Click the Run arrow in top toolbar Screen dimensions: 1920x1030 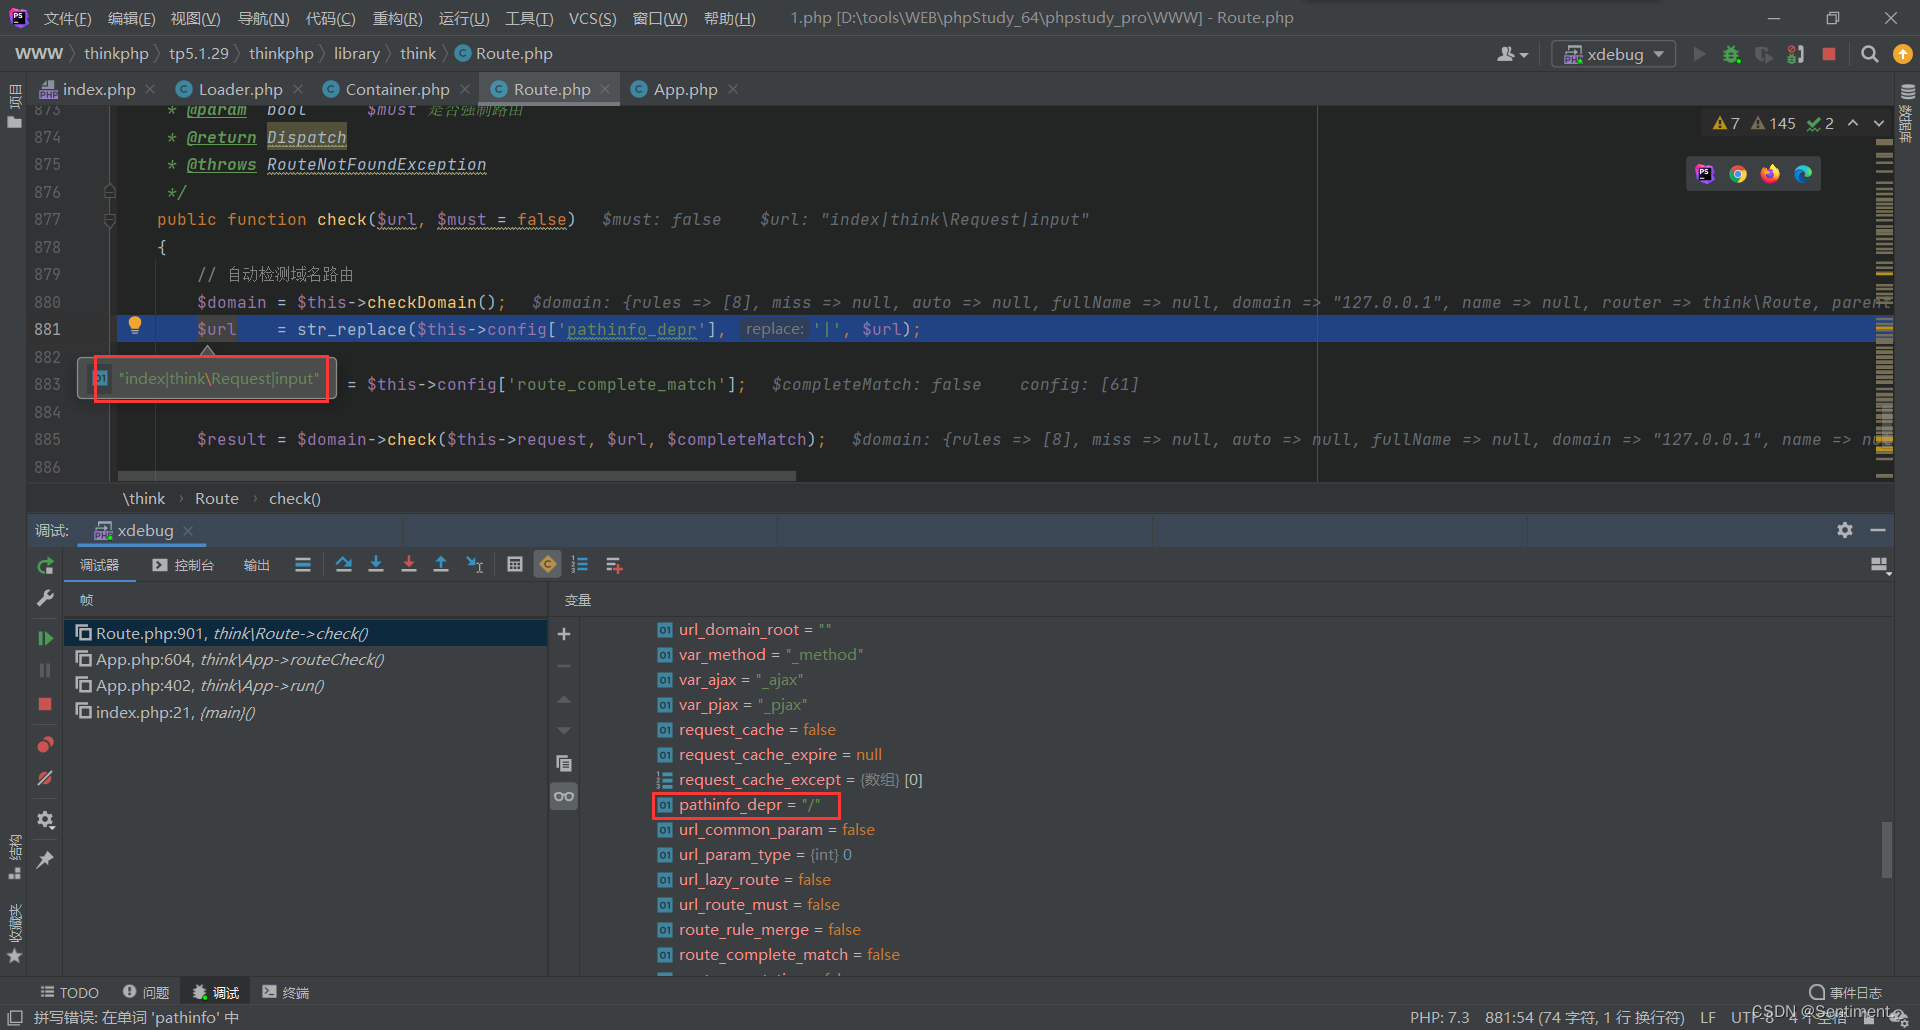click(1699, 54)
